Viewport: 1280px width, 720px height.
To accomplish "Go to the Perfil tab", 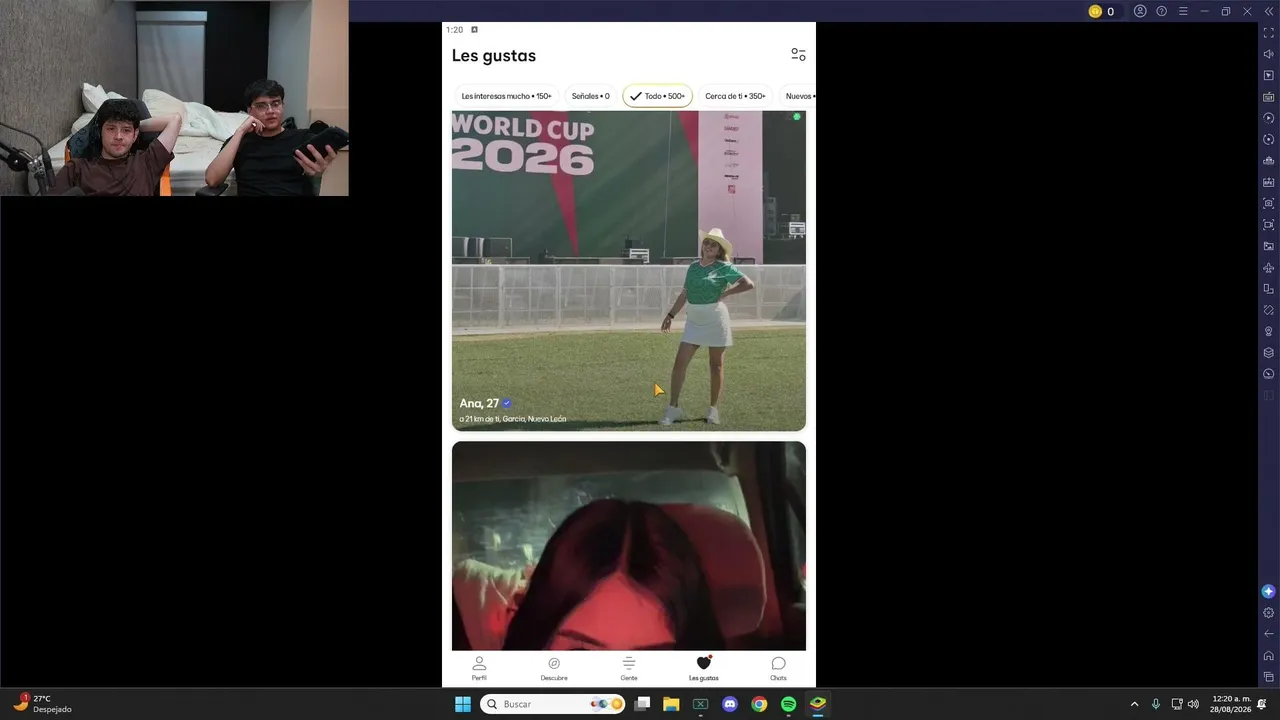I will point(479,669).
